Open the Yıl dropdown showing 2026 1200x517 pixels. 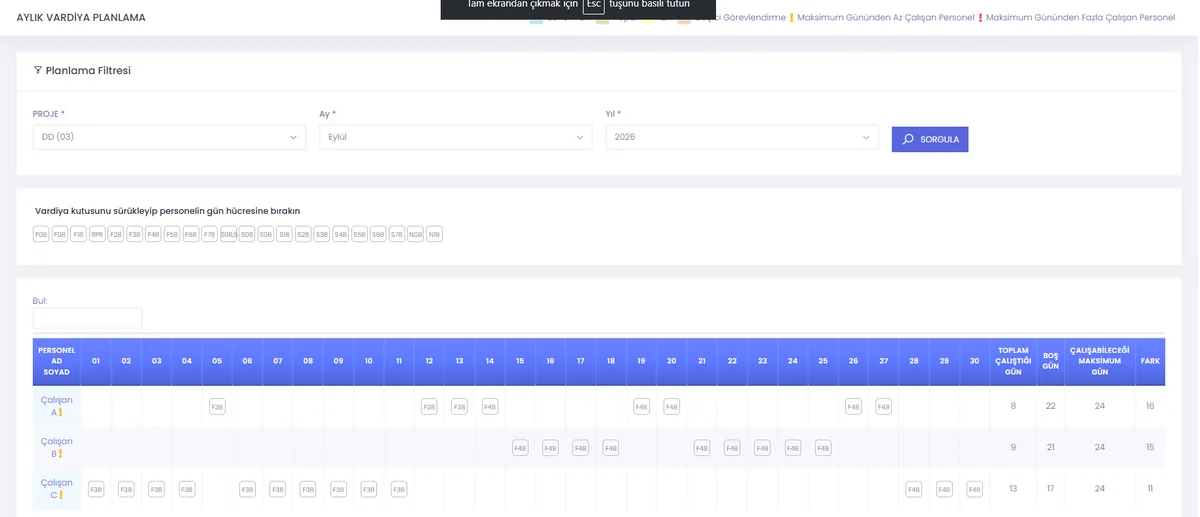click(x=742, y=137)
